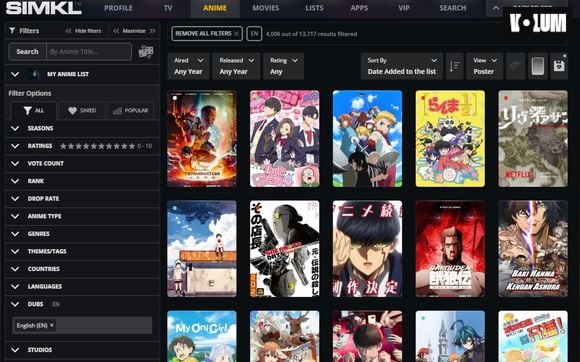Click the save filter floppy disk icon
Image resolution: width=580 pixels, height=362 pixels.
click(x=559, y=66)
